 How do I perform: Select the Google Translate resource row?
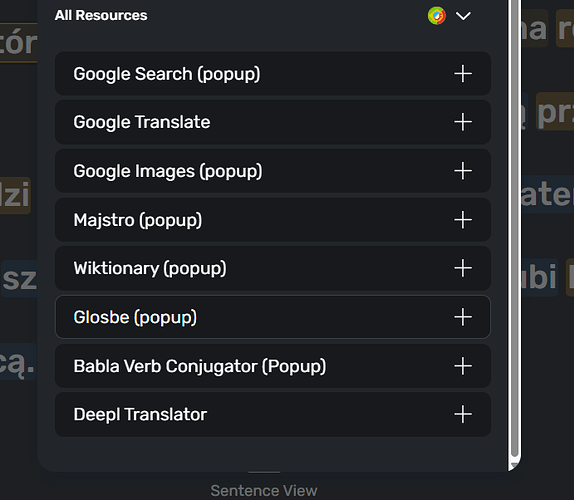[273, 122]
